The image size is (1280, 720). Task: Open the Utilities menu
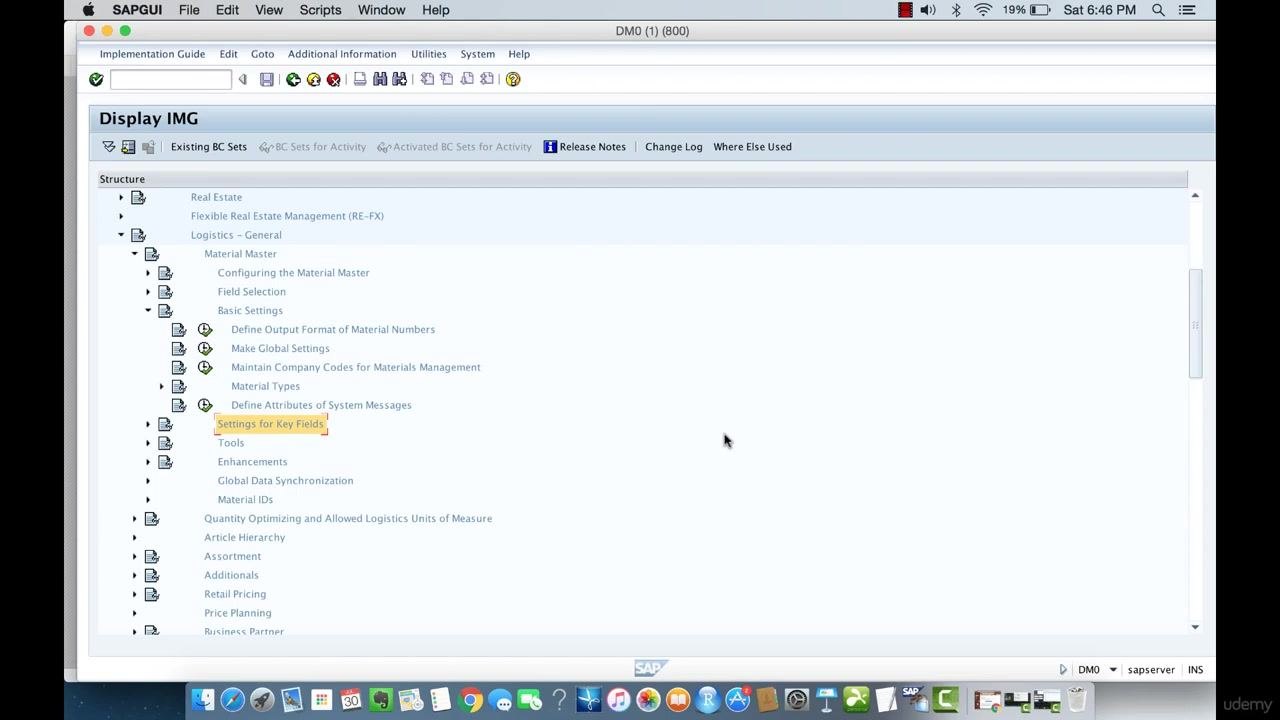click(x=428, y=54)
